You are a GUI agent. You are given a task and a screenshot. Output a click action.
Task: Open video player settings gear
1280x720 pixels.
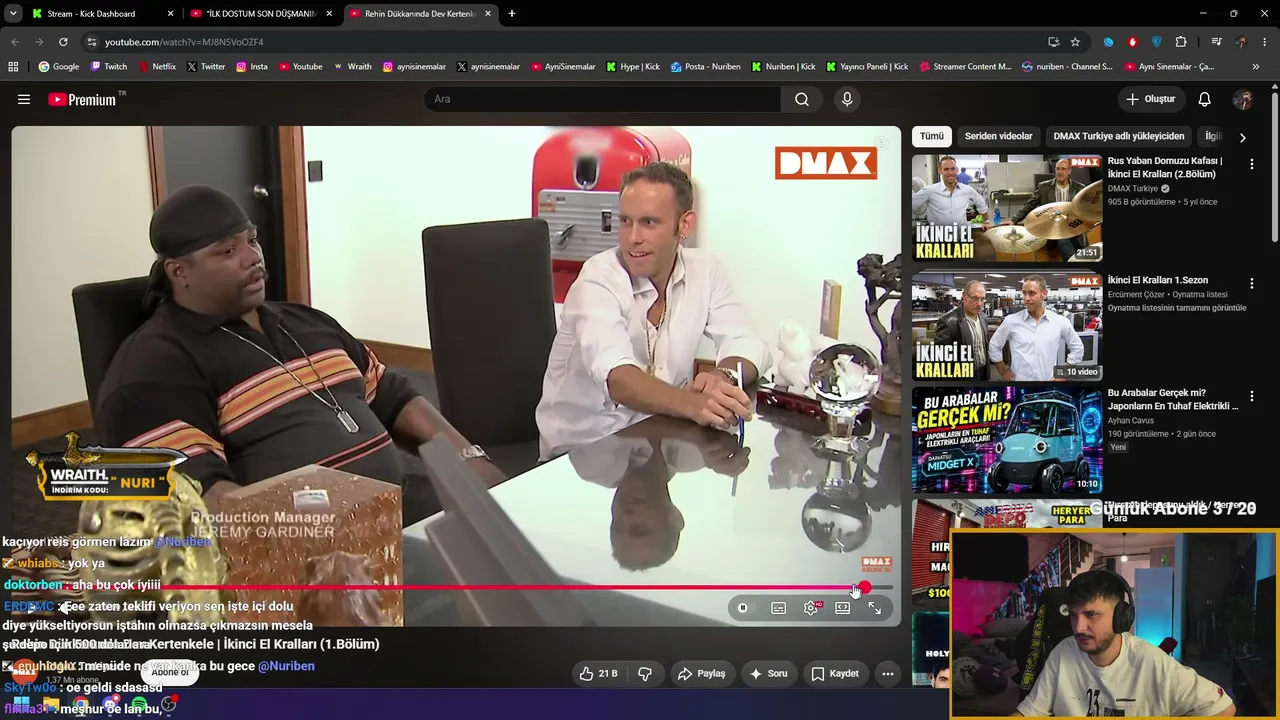811,608
